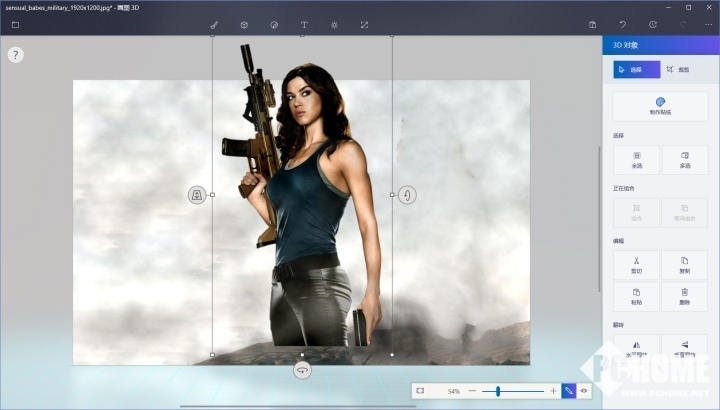Toggle the 2D edit view pencil button
This screenshot has width=720, height=410.
[568, 391]
